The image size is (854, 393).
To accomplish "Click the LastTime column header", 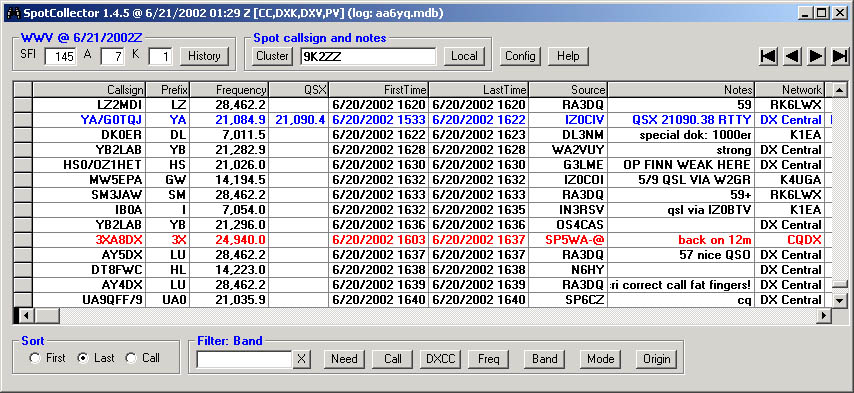I will click(479, 89).
